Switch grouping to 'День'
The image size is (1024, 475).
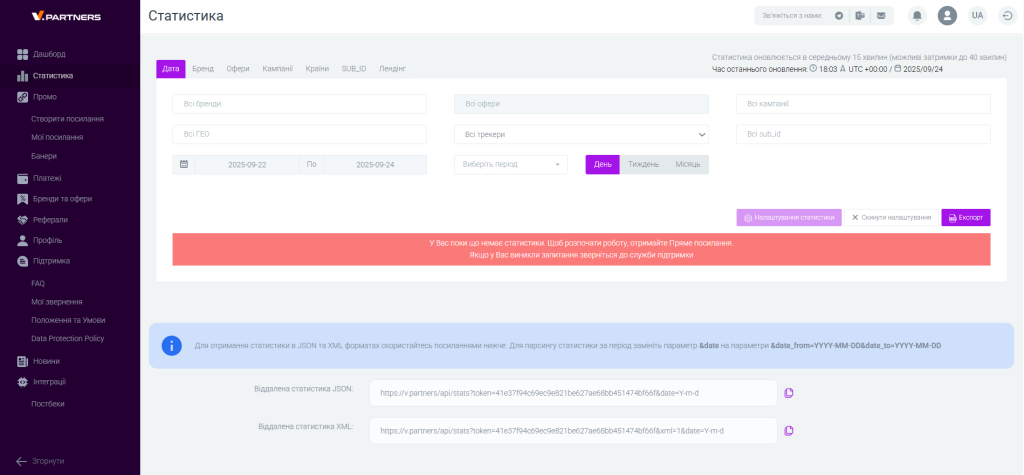[602, 164]
